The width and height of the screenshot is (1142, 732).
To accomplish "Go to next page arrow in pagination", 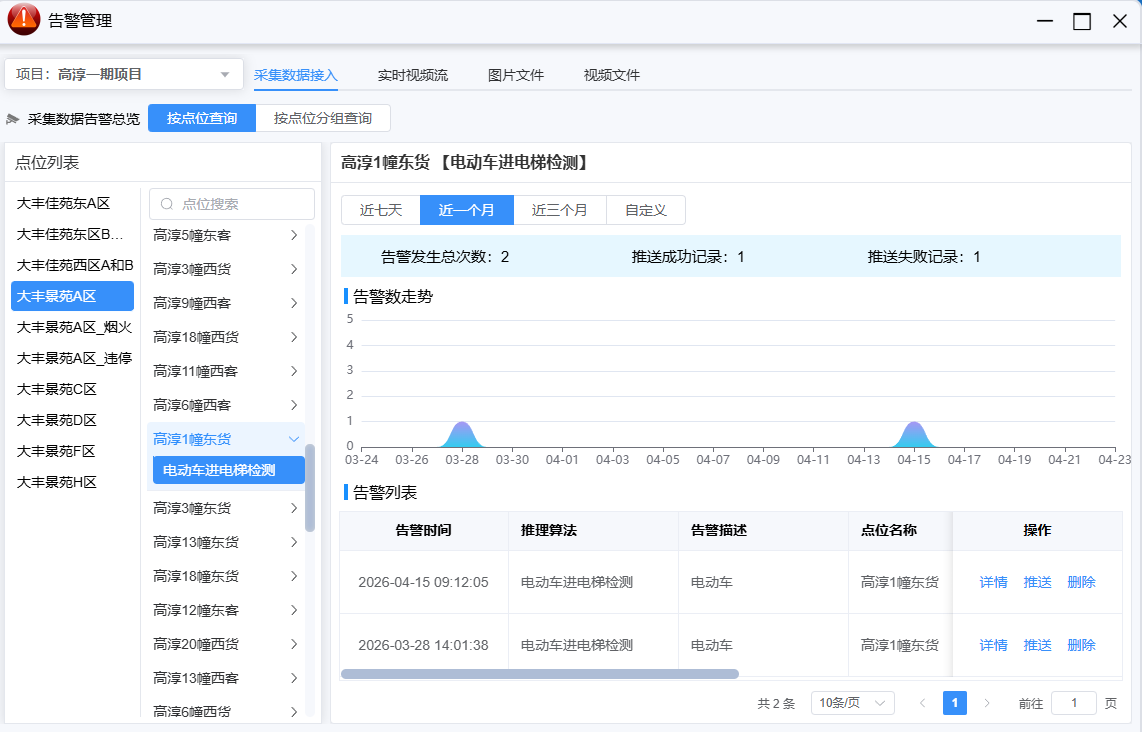I will pos(987,703).
